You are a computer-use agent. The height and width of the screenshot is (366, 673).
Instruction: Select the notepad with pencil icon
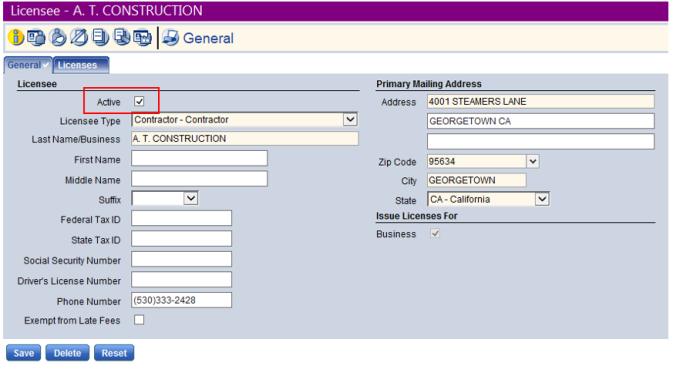pos(79,37)
